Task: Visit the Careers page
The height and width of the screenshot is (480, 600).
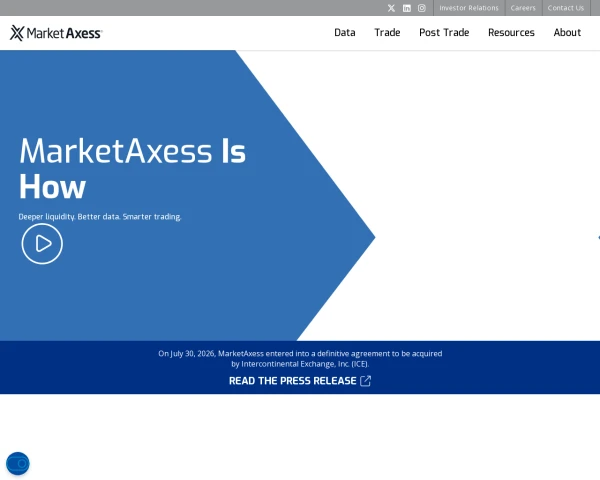Action: (x=523, y=8)
